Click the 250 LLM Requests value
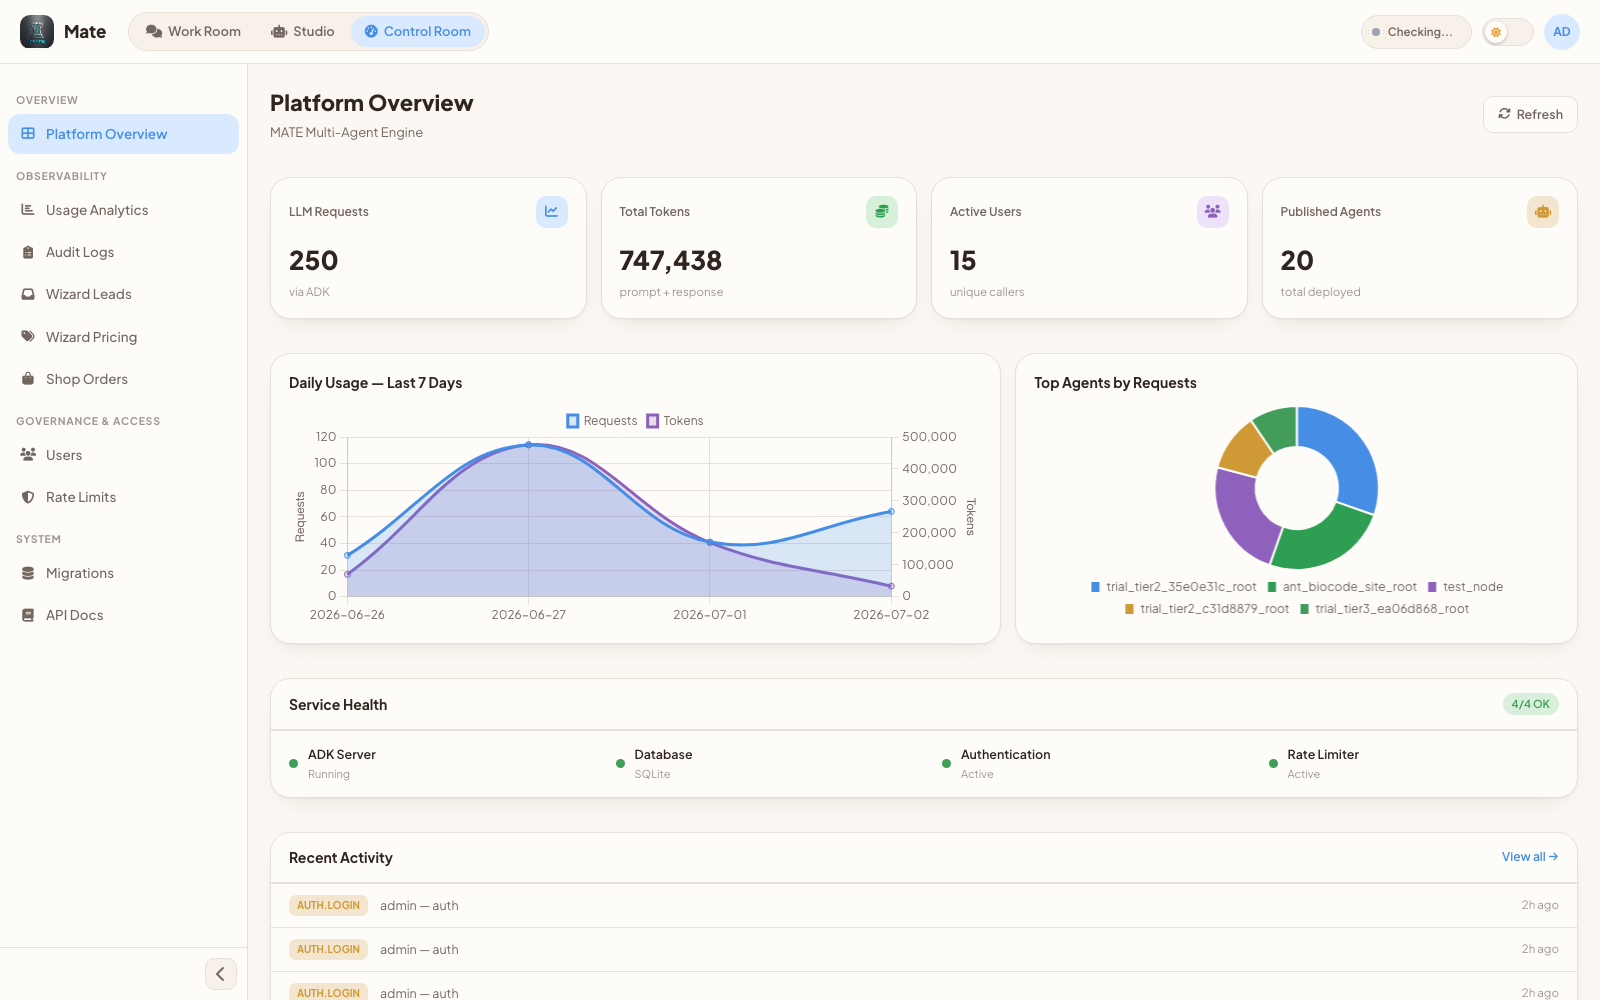 pyautogui.click(x=314, y=261)
